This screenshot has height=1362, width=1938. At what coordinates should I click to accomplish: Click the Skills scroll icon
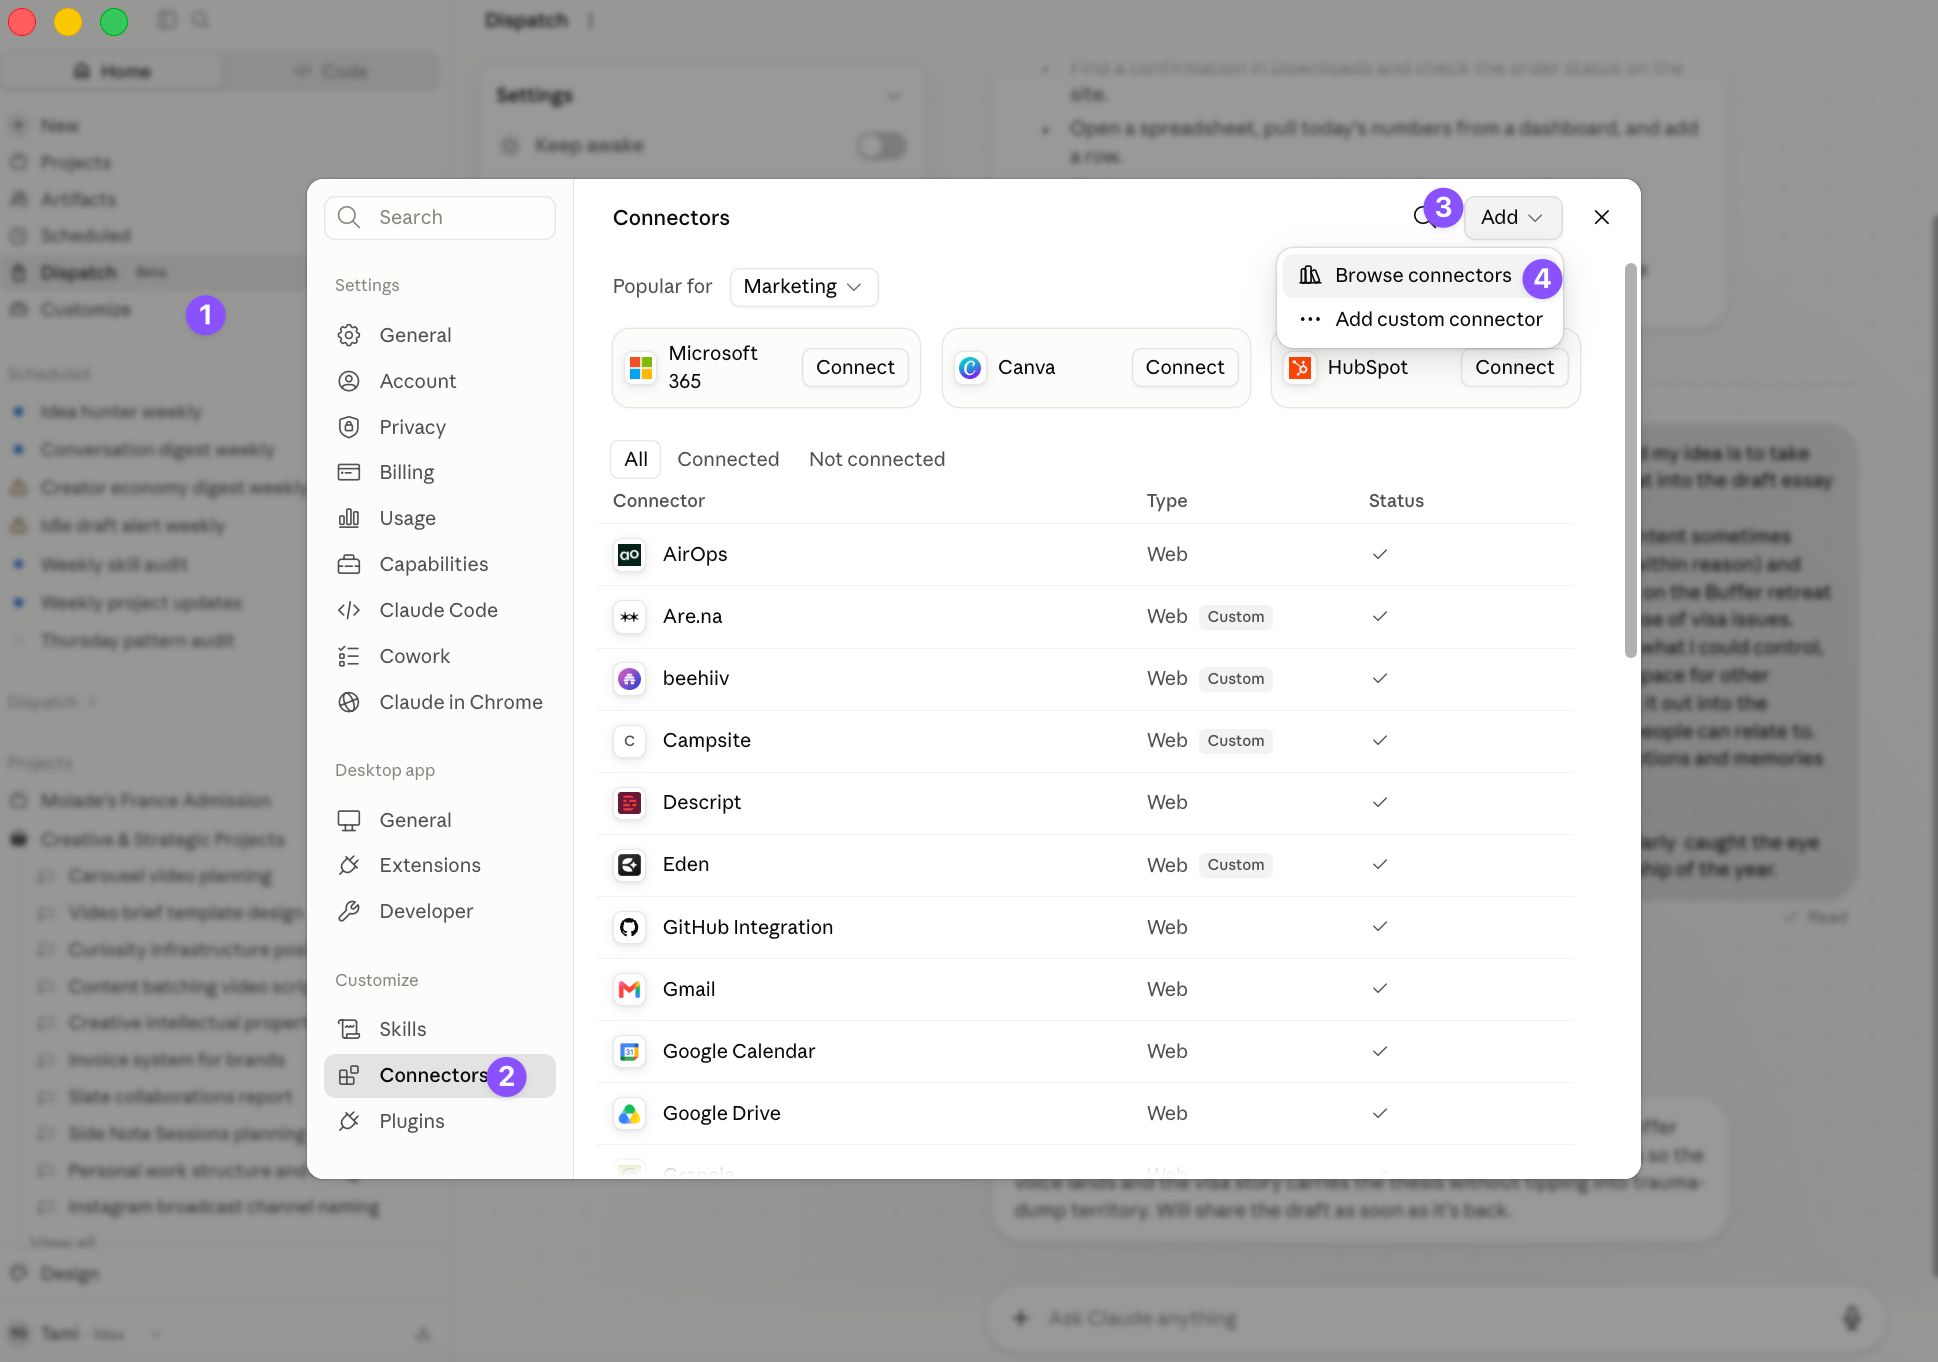[x=349, y=1029]
